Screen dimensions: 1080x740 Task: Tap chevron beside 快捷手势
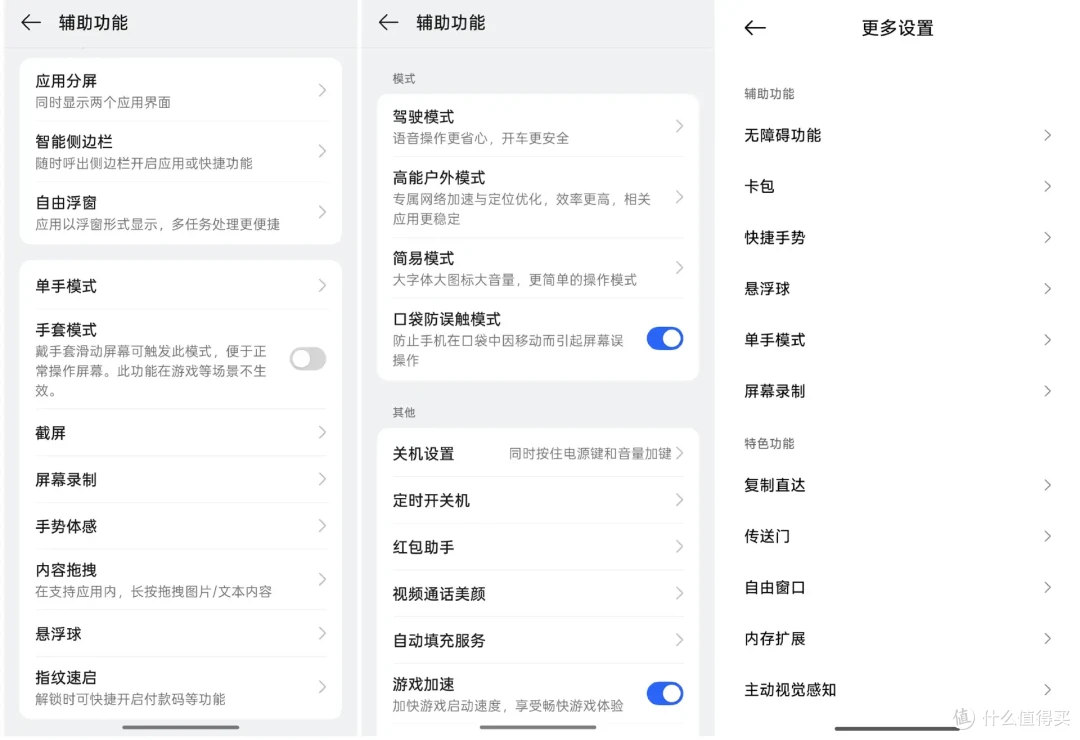click(1047, 238)
